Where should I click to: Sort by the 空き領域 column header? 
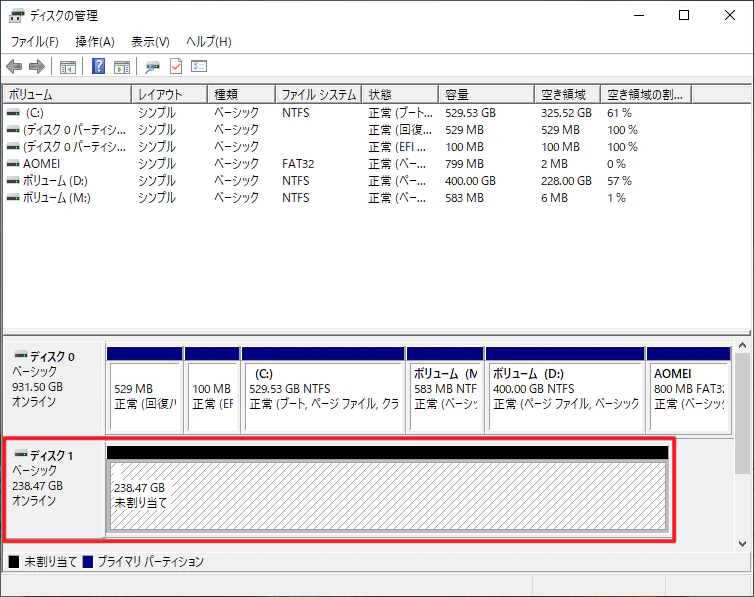[x=567, y=94]
